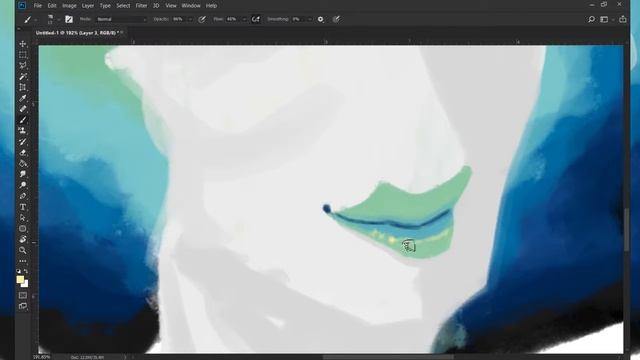The width and height of the screenshot is (640, 360).
Task: Open the Window menu
Action: point(191,6)
